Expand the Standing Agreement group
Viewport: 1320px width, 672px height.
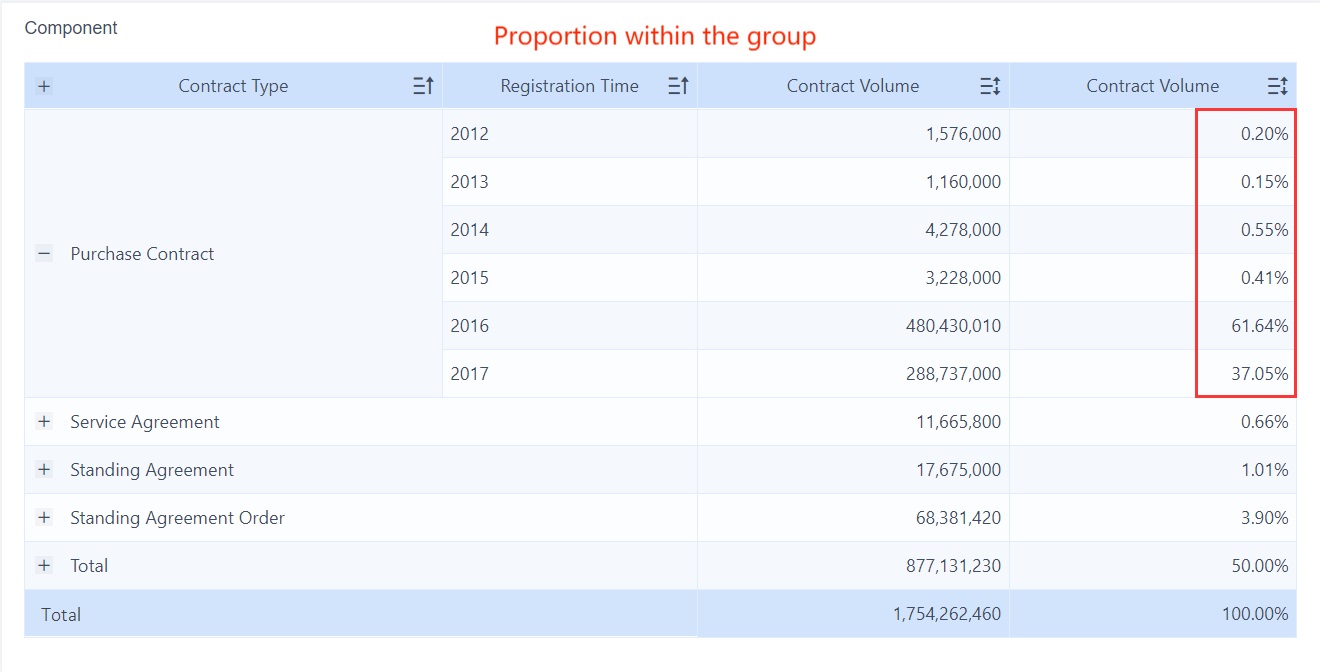pyautogui.click(x=43, y=469)
